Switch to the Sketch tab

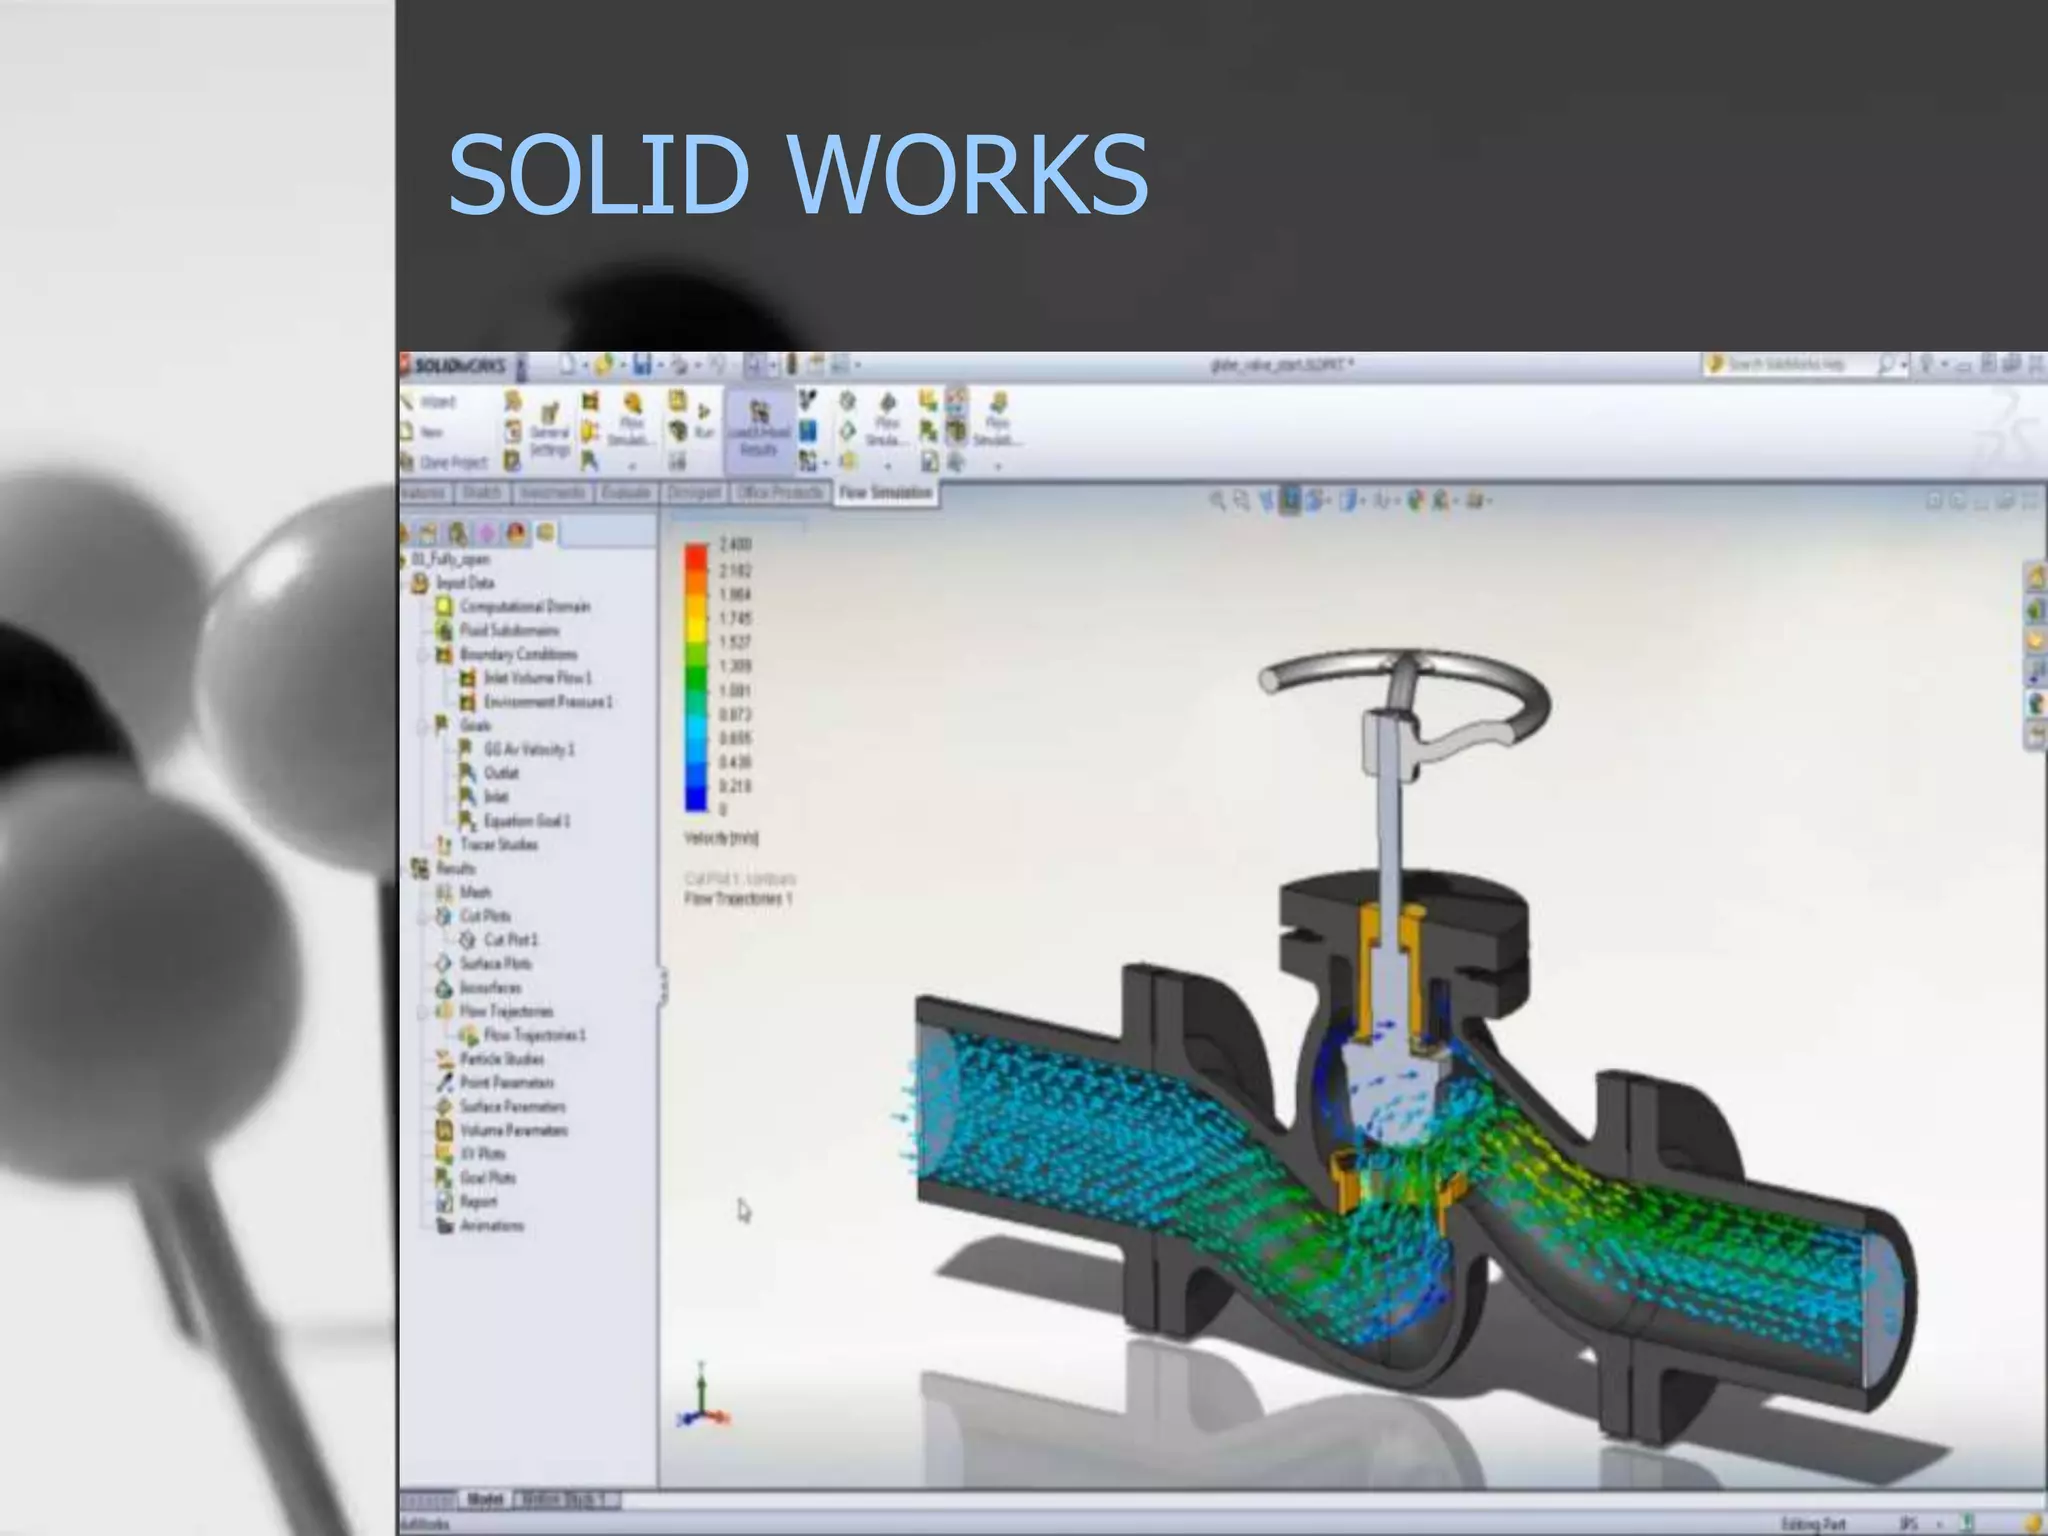(x=482, y=493)
